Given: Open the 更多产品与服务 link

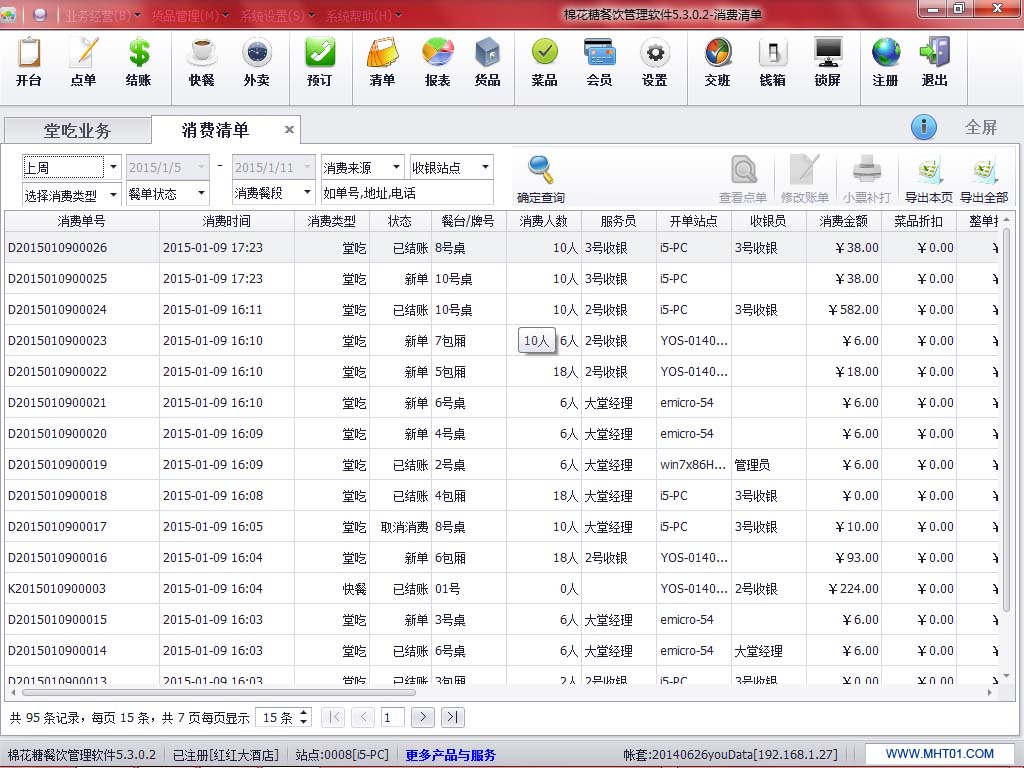Looking at the screenshot, I should coord(451,756).
